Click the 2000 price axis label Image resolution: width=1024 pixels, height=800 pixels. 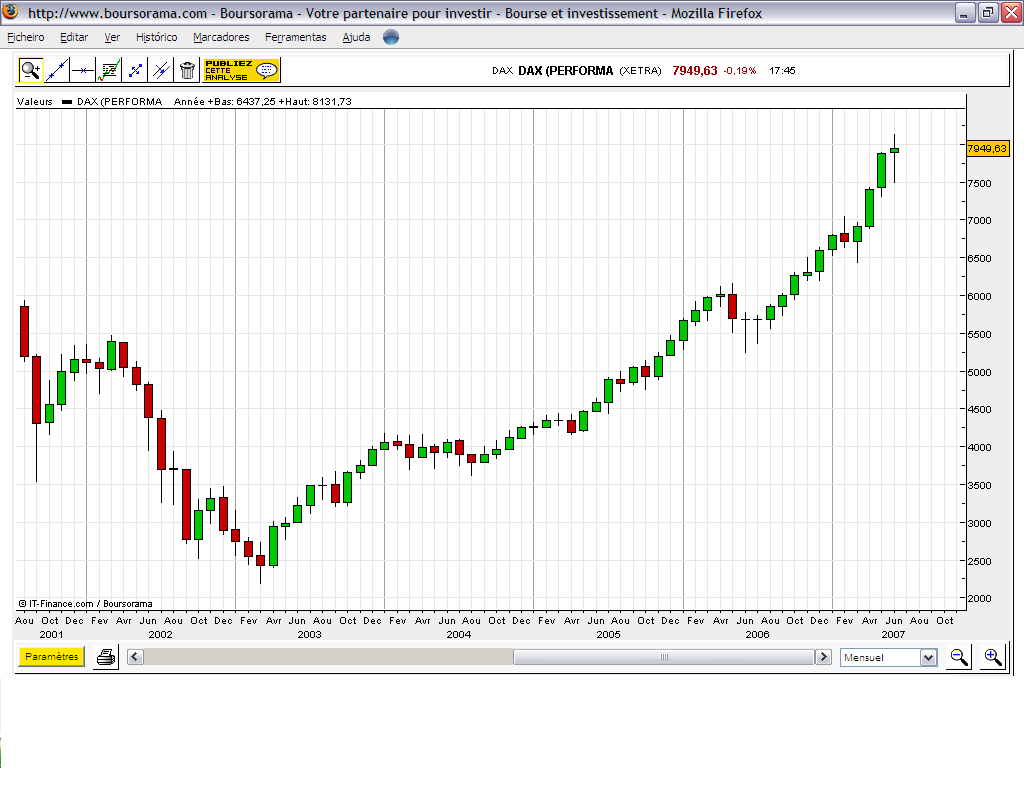click(x=980, y=598)
